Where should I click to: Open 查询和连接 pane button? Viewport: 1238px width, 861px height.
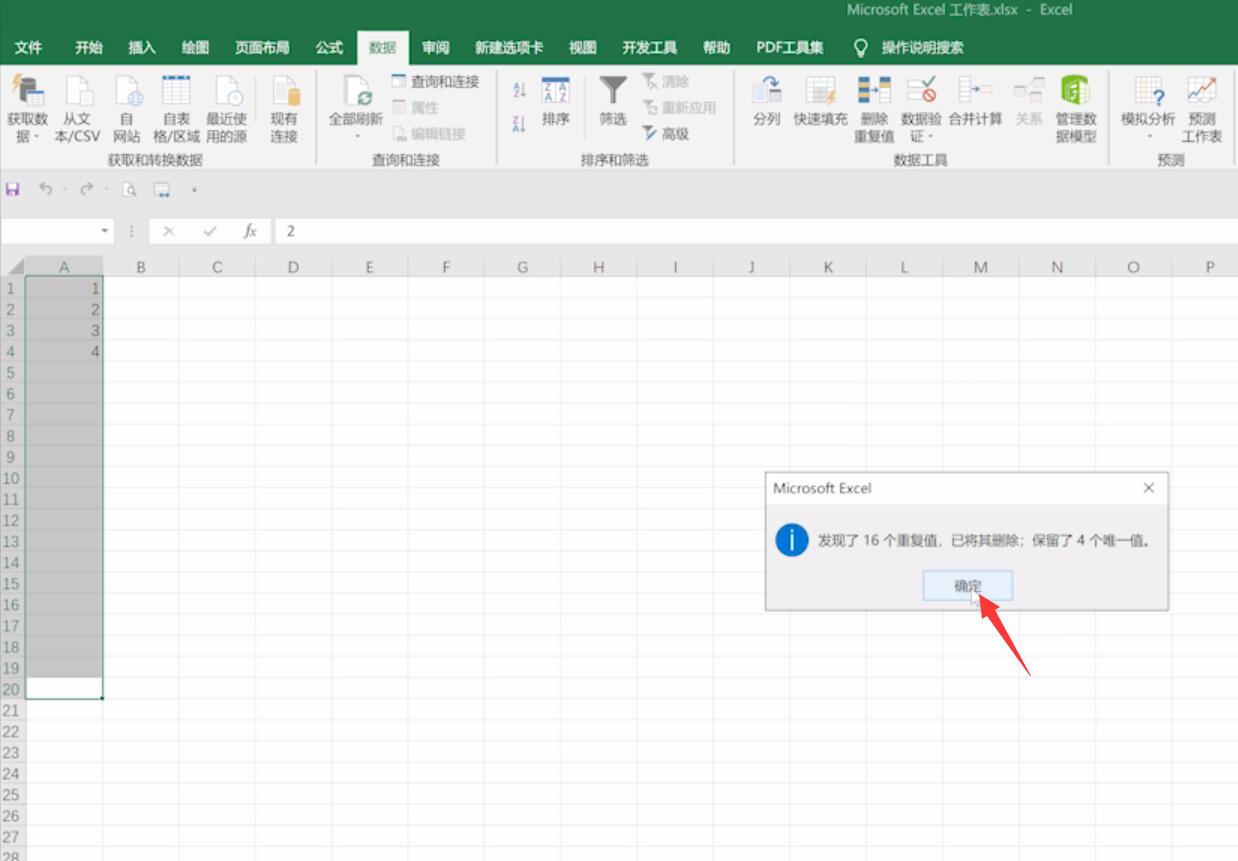click(x=435, y=81)
